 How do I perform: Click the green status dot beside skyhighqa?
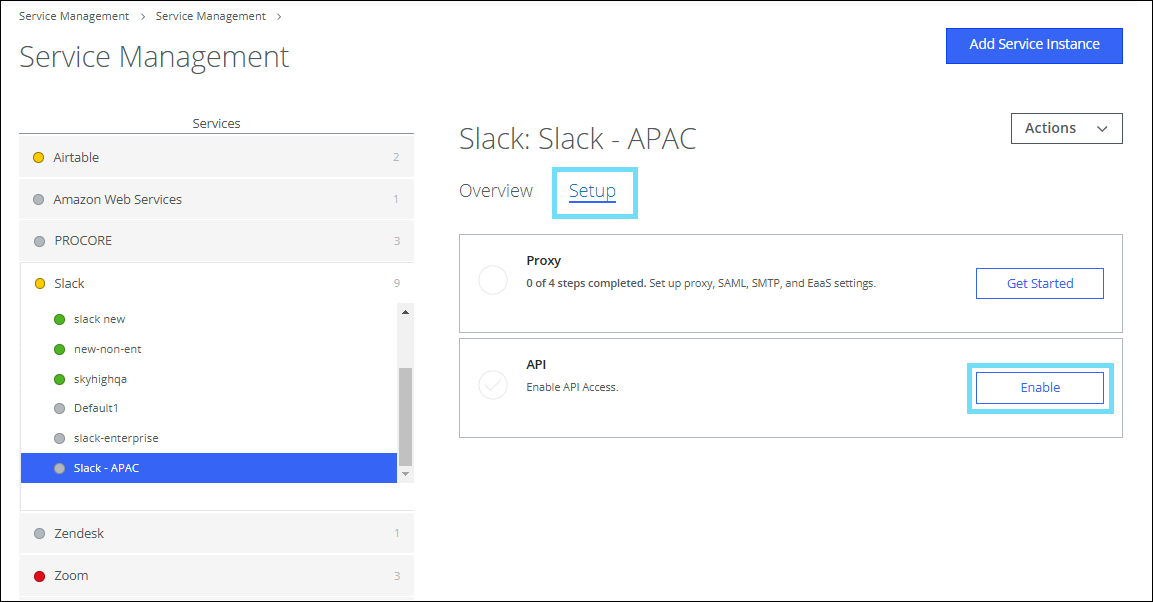60,379
